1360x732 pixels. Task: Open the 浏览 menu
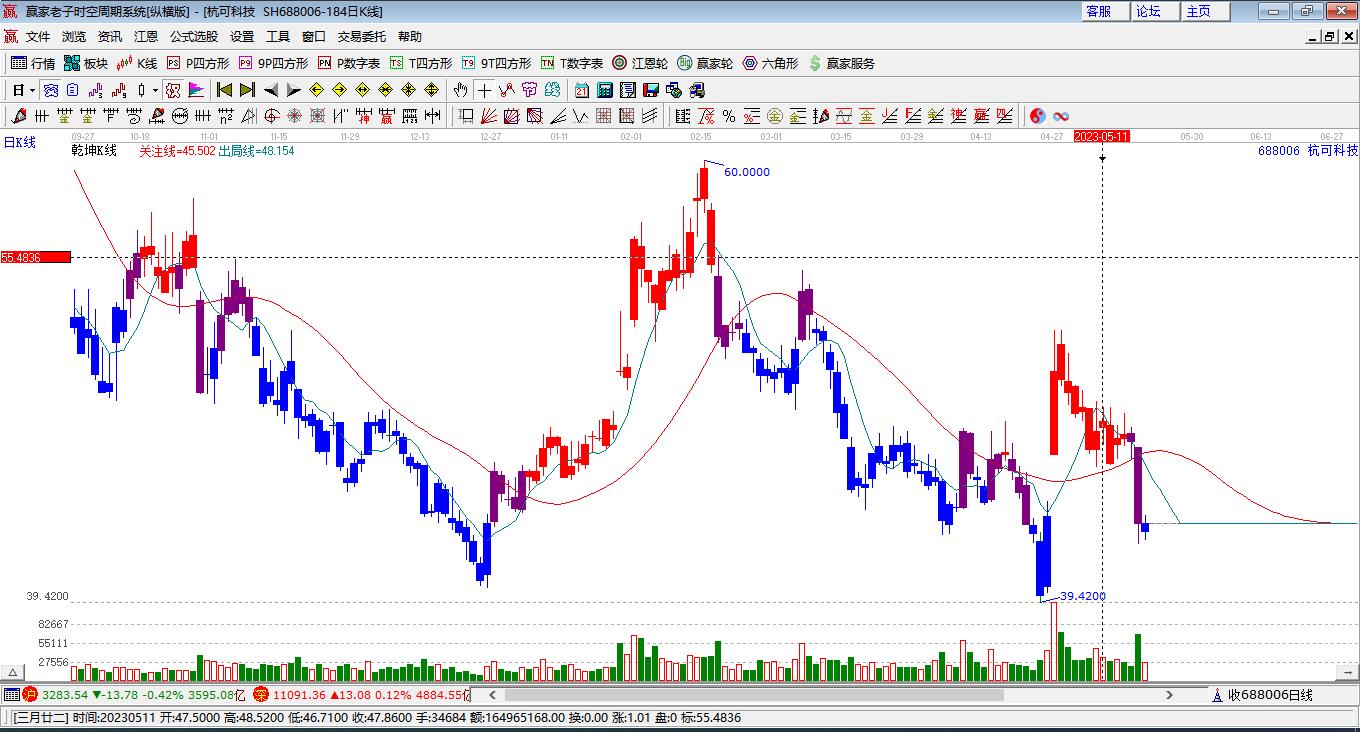(x=74, y=37)
